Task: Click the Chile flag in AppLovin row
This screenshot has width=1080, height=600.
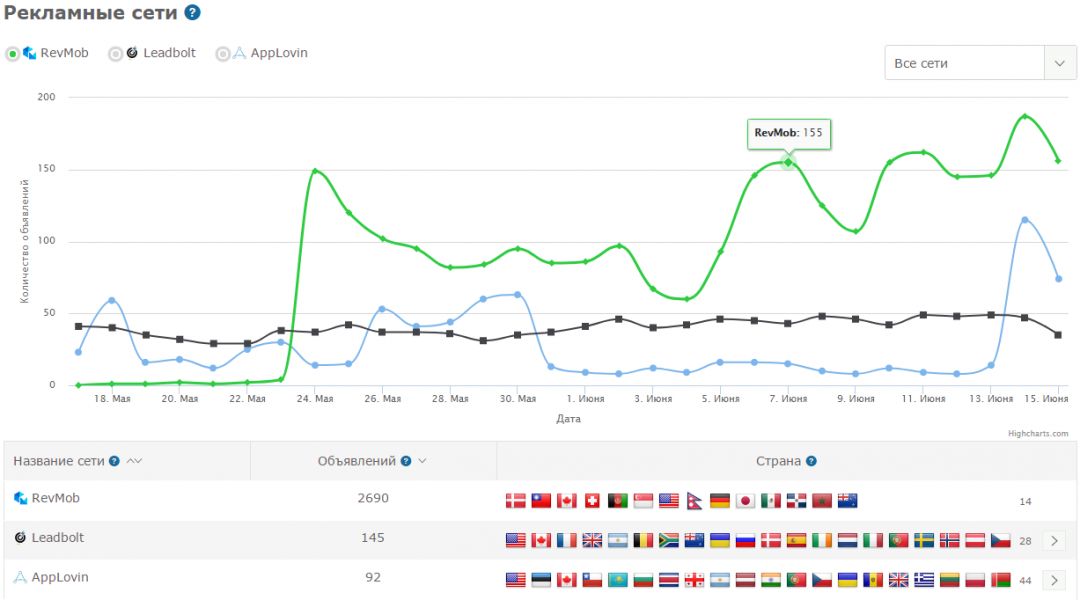Action: [x=592, y=580]
